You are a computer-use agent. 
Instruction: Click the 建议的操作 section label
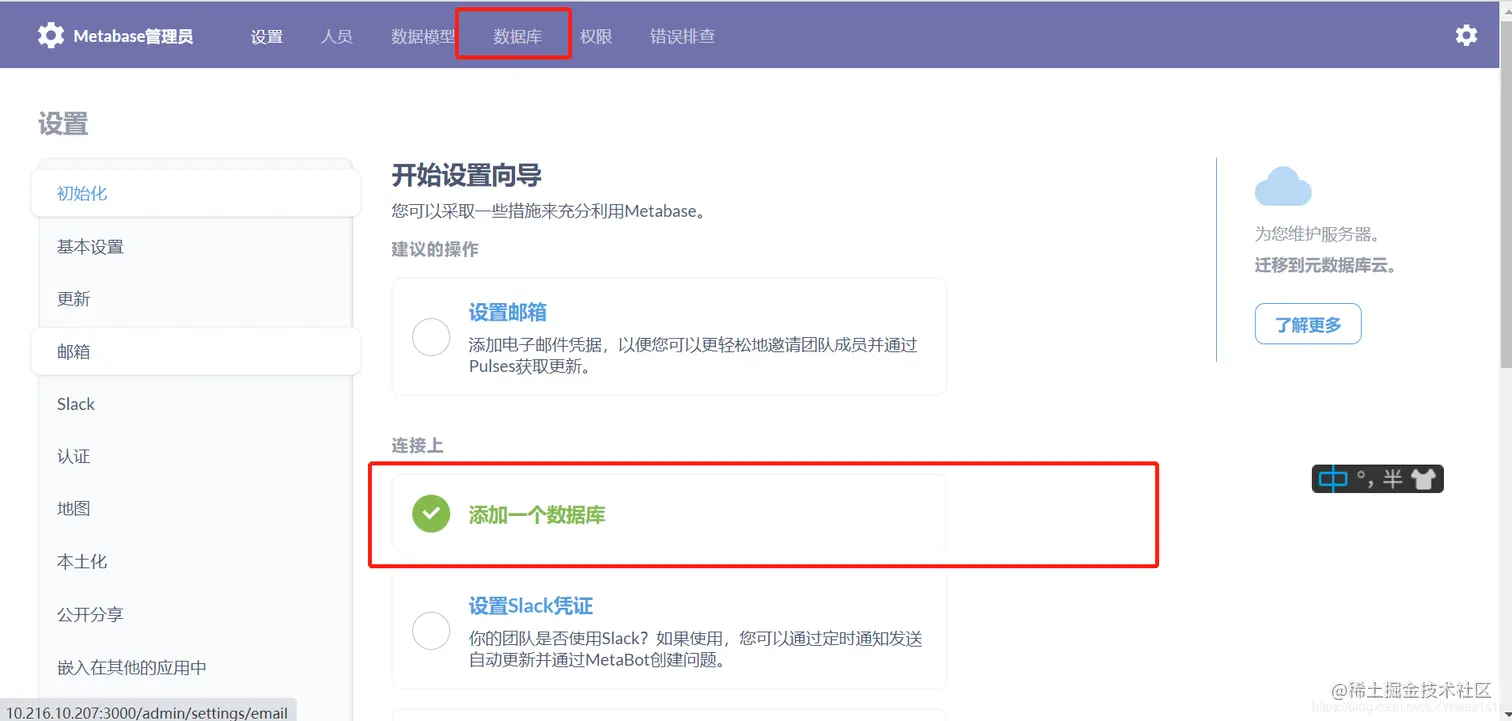[435, 249]
